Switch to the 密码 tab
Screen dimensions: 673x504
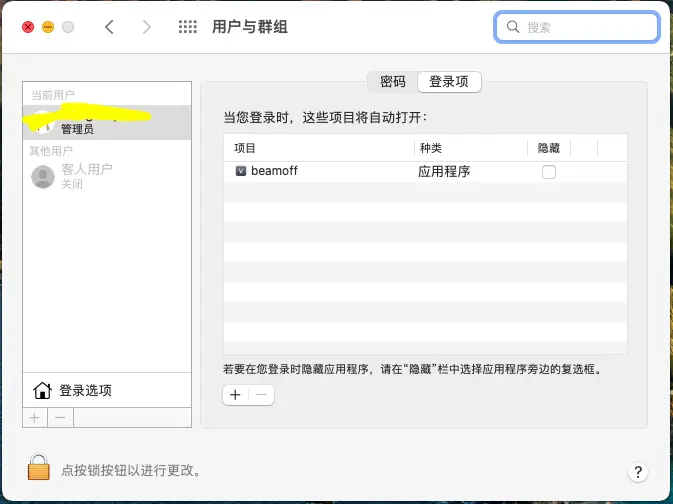392,82
